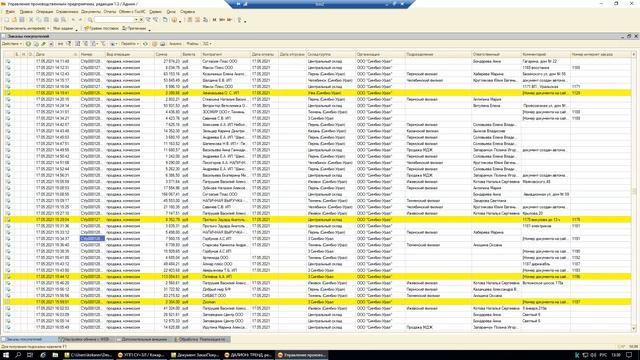The height and width of the screenshot is (360, 640).
Task: Expand the Перейти dropdown
Action: (130, 44)
